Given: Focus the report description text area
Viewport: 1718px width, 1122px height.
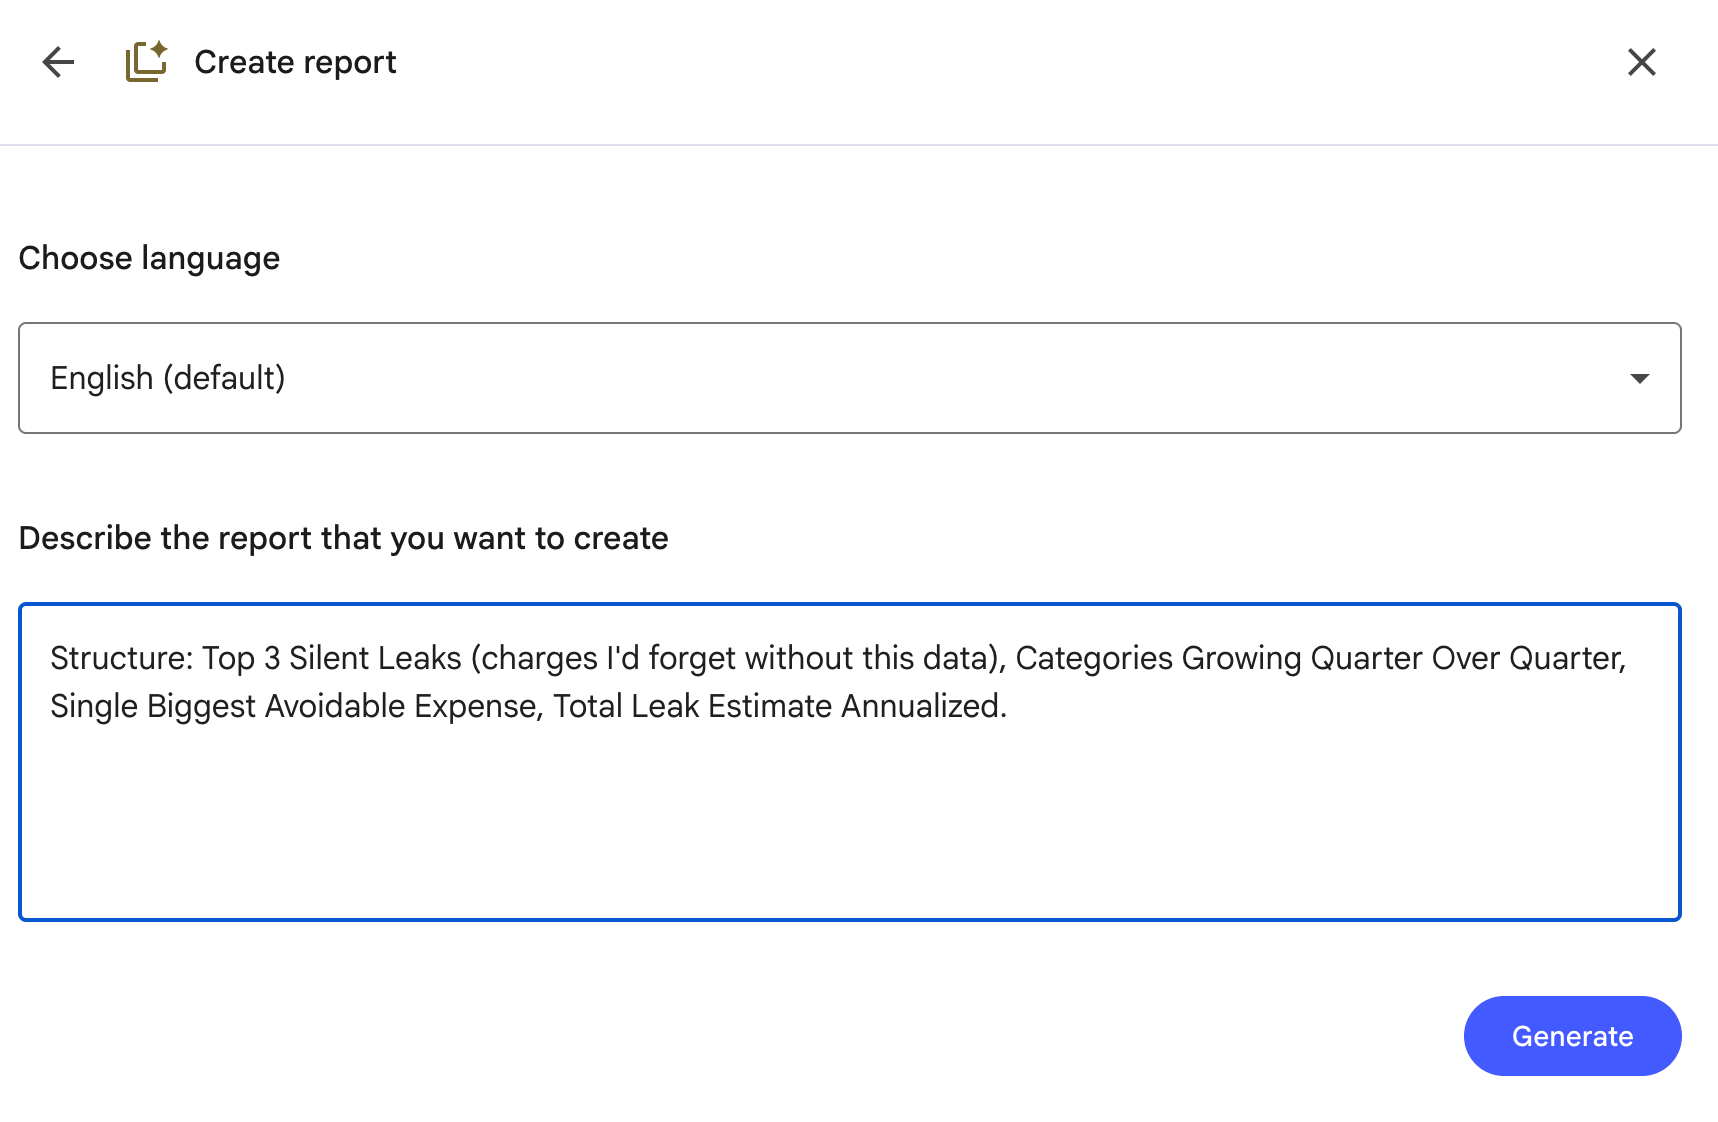Looking at the screenshot, I should (850, 762).
